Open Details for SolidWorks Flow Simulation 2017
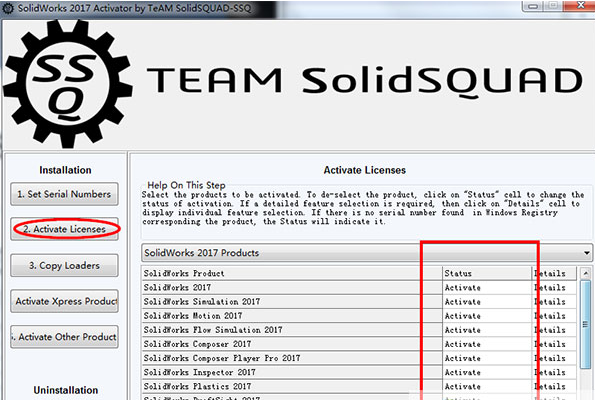The height and width of the screenshot is (400, 595). pos(554,330)
